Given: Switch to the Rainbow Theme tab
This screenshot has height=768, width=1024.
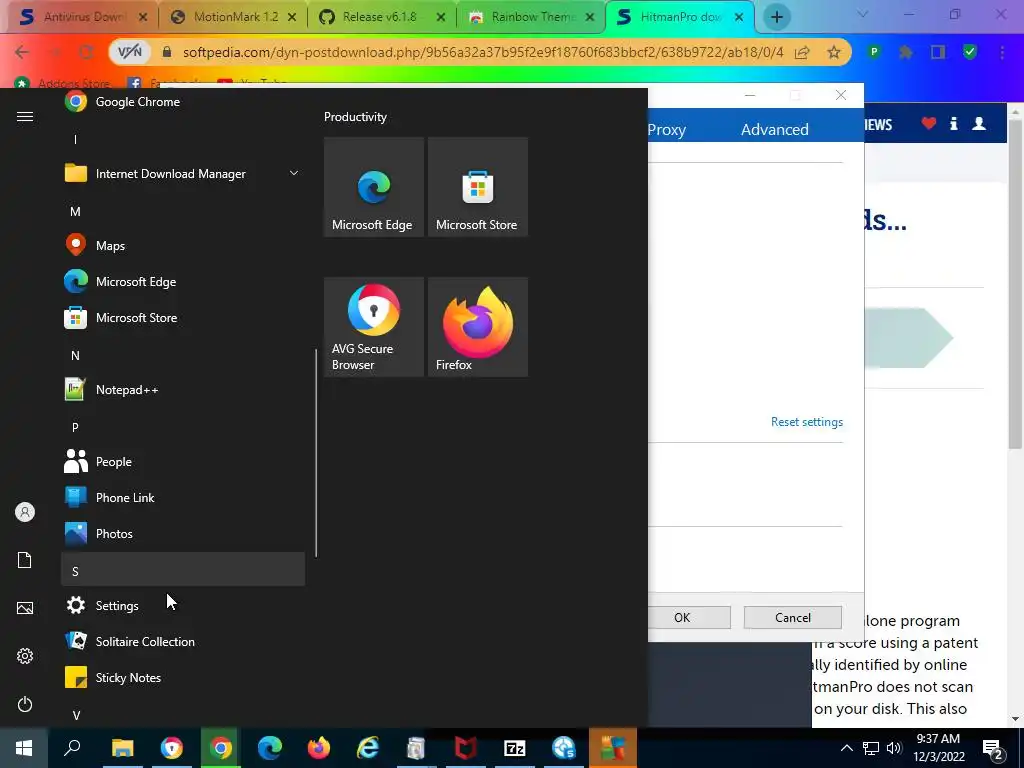Looking at the screenshot, I should tap(530, 17).
